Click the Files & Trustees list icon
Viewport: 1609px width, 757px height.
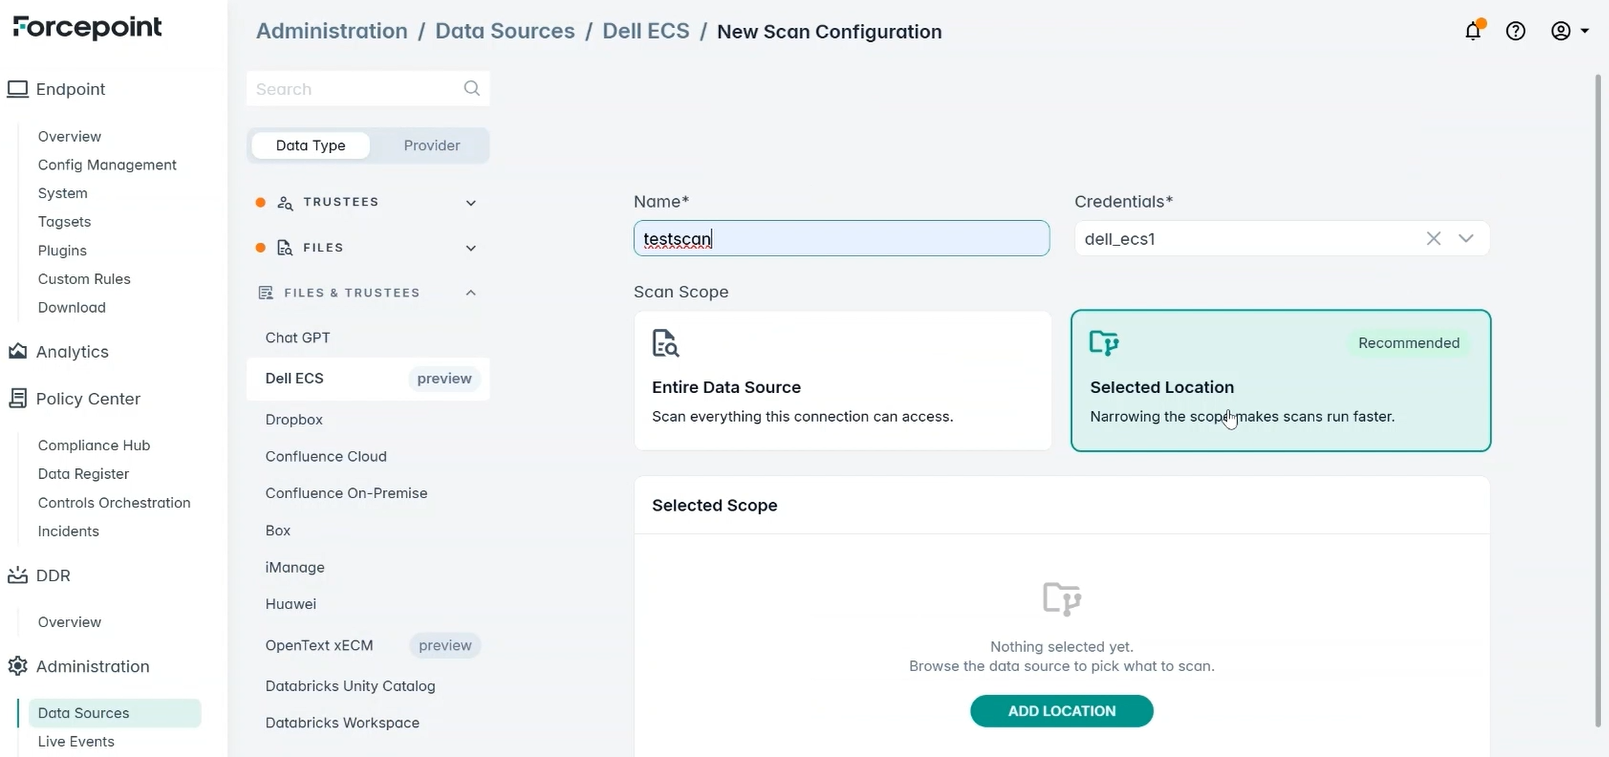(x=266, y=293)
